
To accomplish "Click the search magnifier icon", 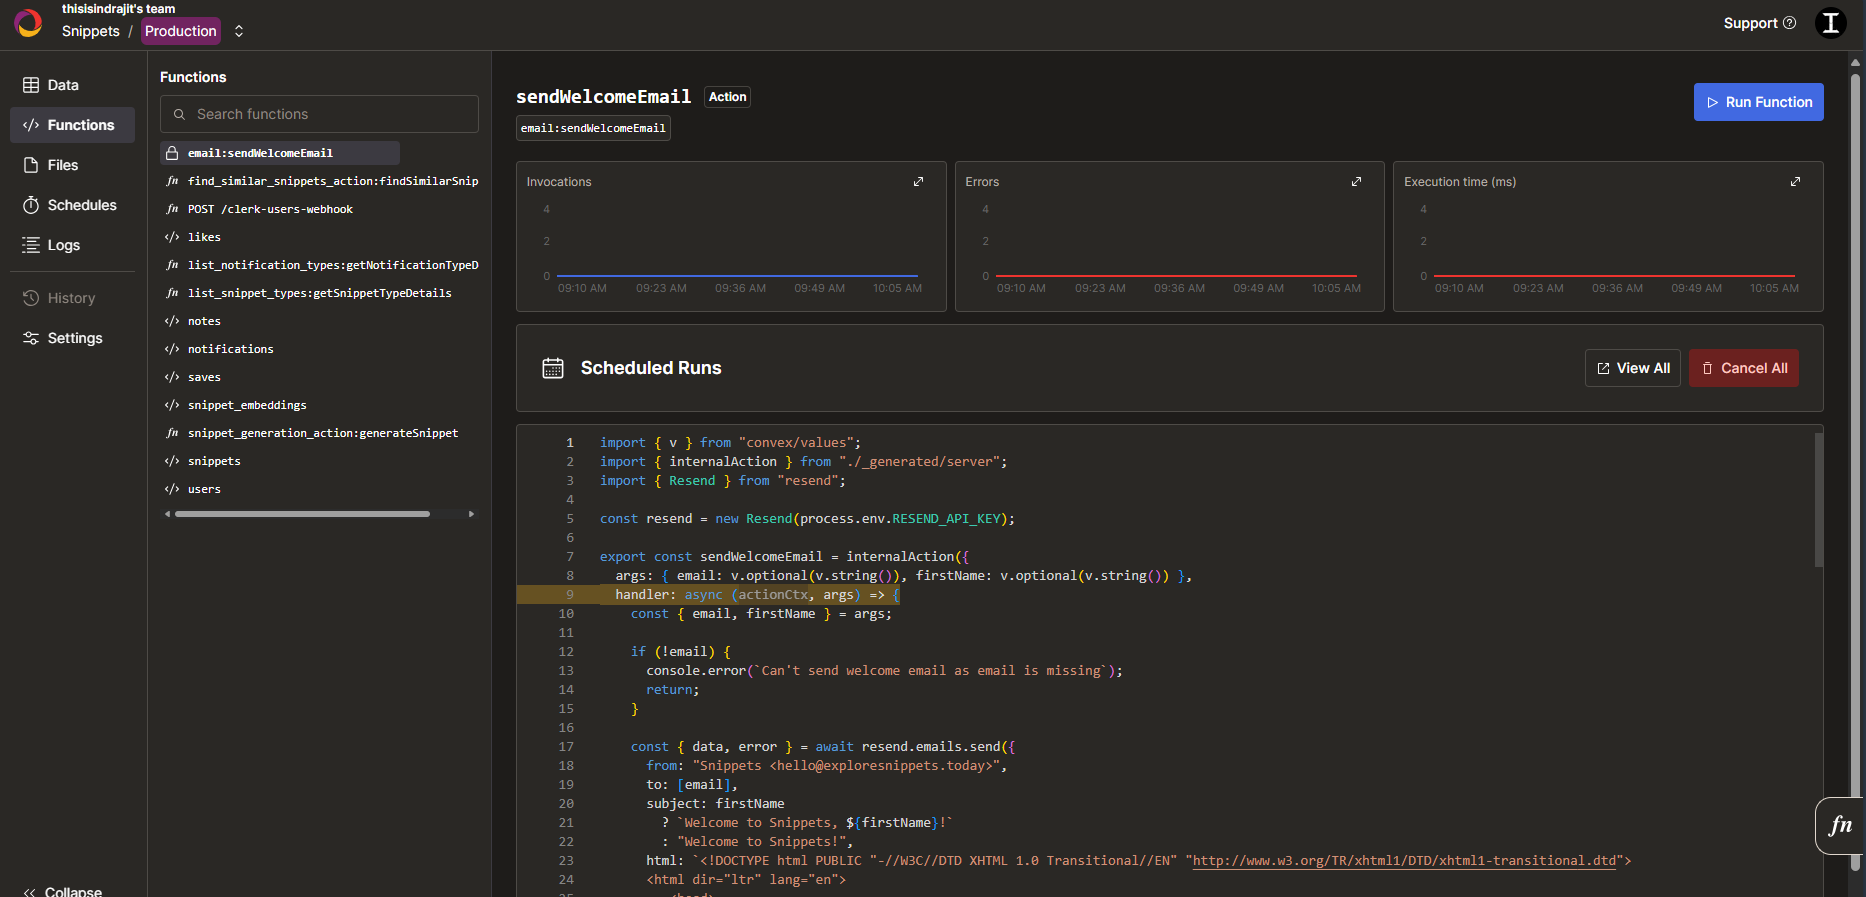I will pyautogui.click(x=180, y=115).
